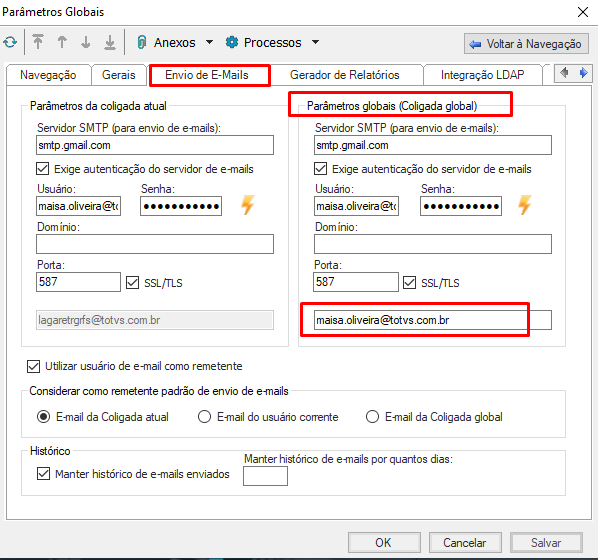Screen dimensions: 598x560
Task: Click Servidor SMTP field of coligada atual
Action: (x=155, y=145)
